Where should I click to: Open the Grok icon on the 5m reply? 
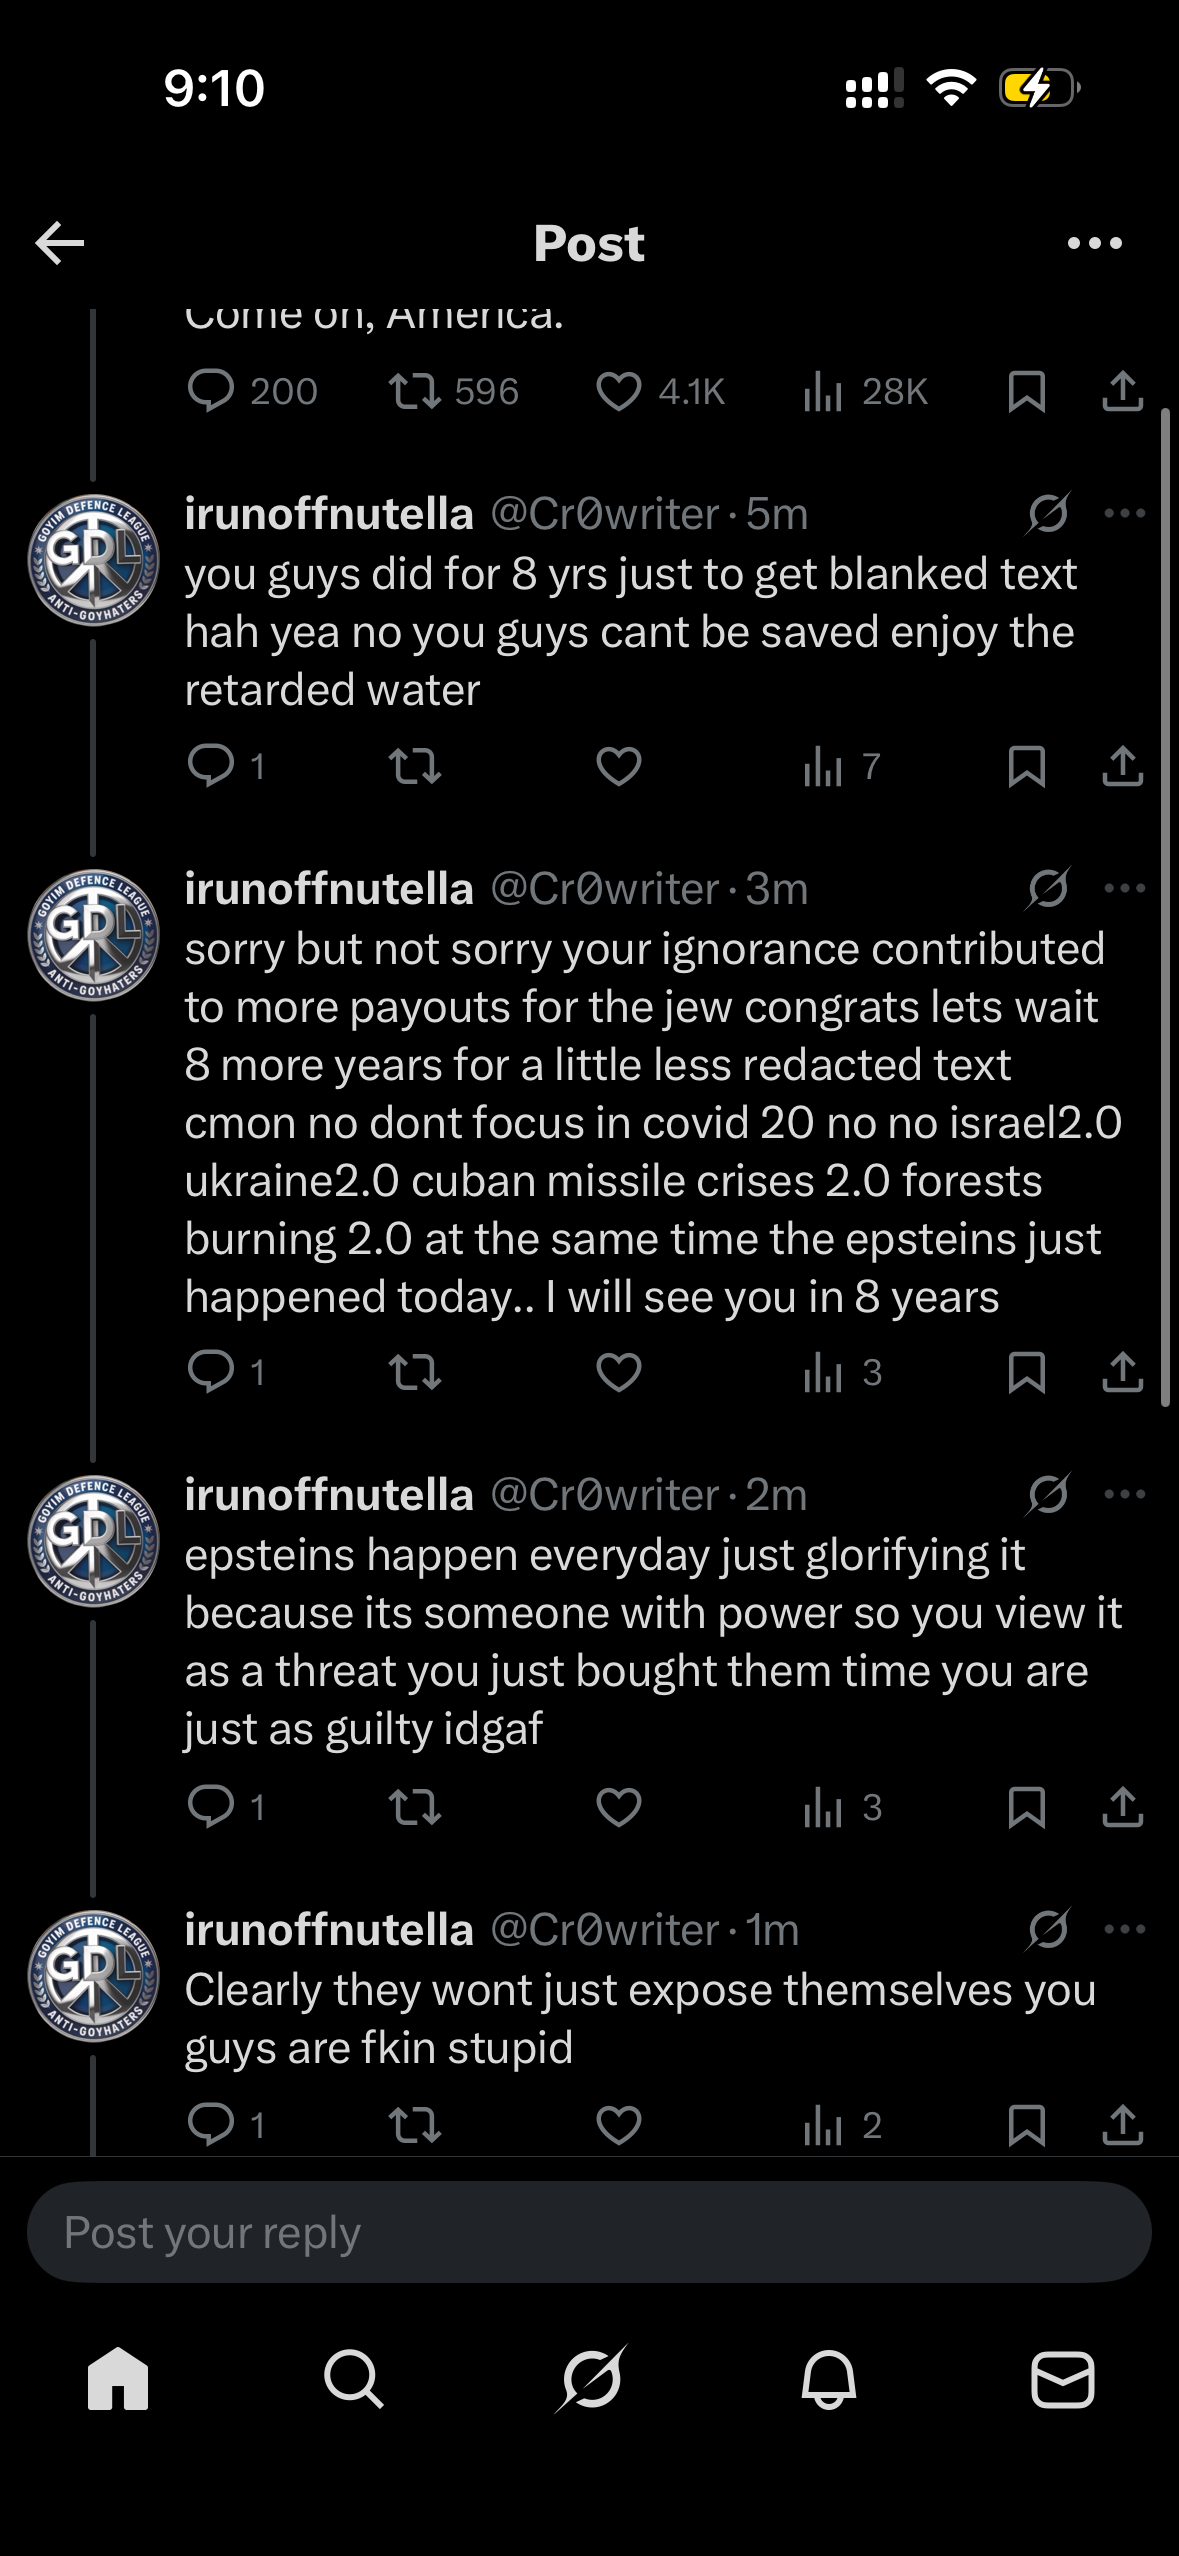1048,514
